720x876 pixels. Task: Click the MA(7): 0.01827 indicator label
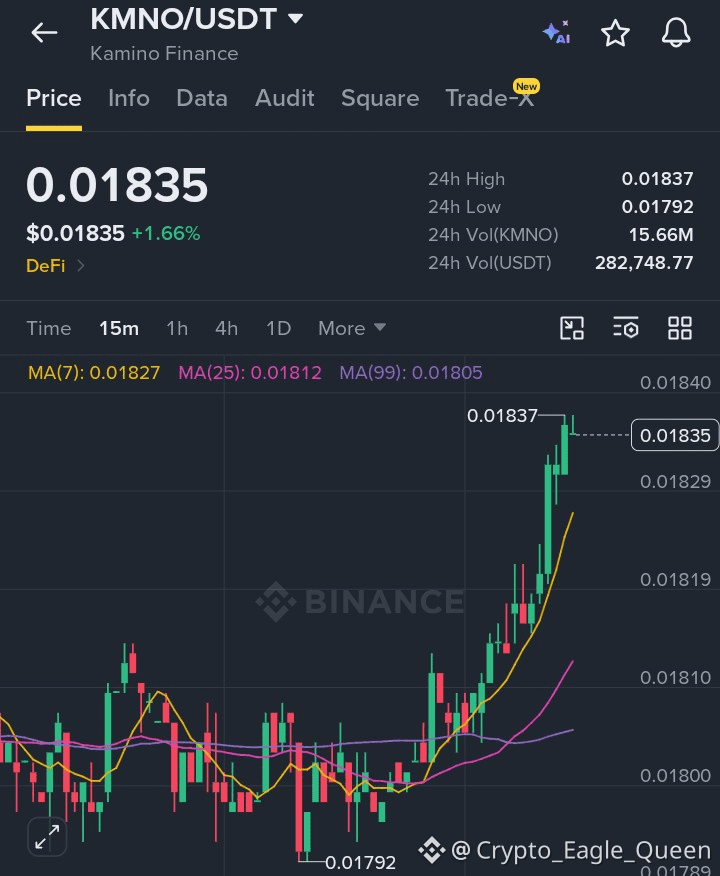[94, 373]
